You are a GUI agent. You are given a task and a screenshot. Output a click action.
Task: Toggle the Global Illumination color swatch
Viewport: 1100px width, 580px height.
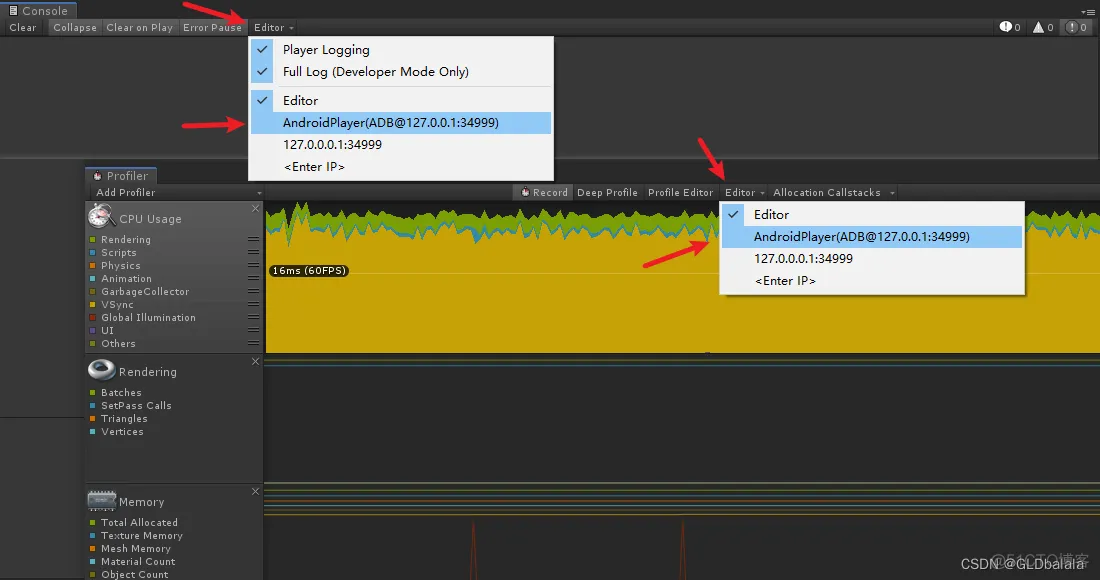pos(93,318)
